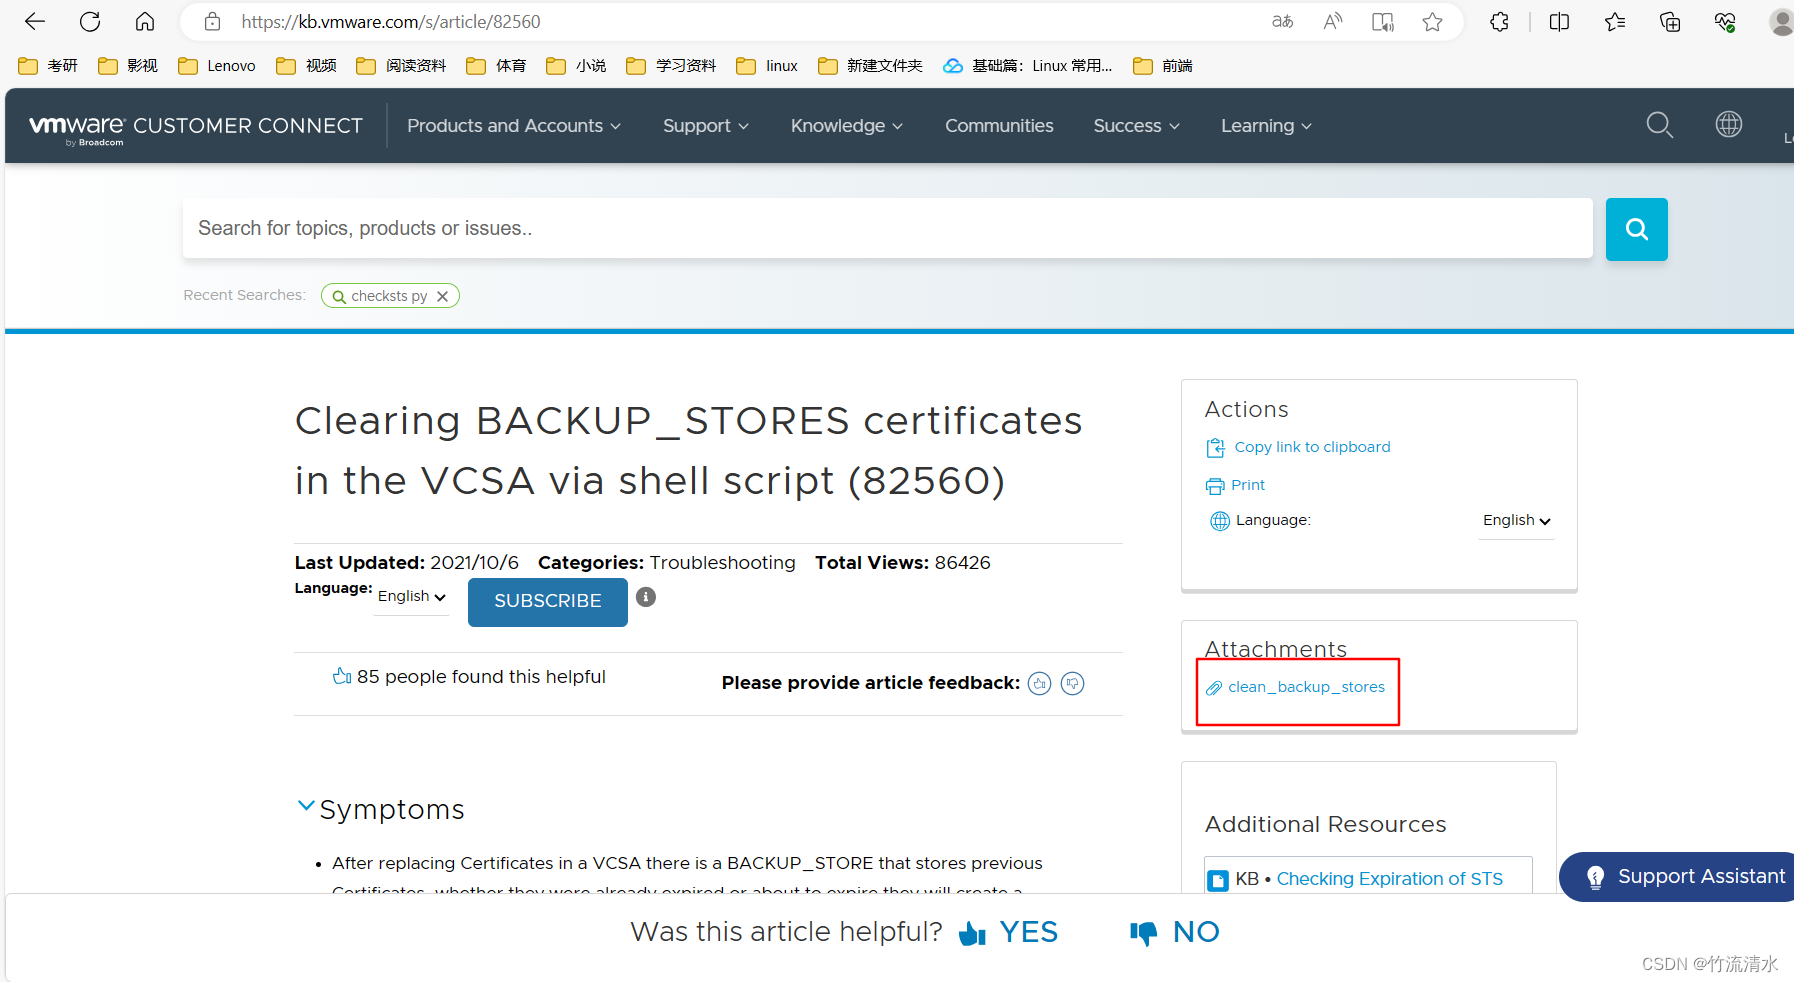1794x982 pixels.
Task: Open the linux bookmarks folder
Action: click(767, 66)
